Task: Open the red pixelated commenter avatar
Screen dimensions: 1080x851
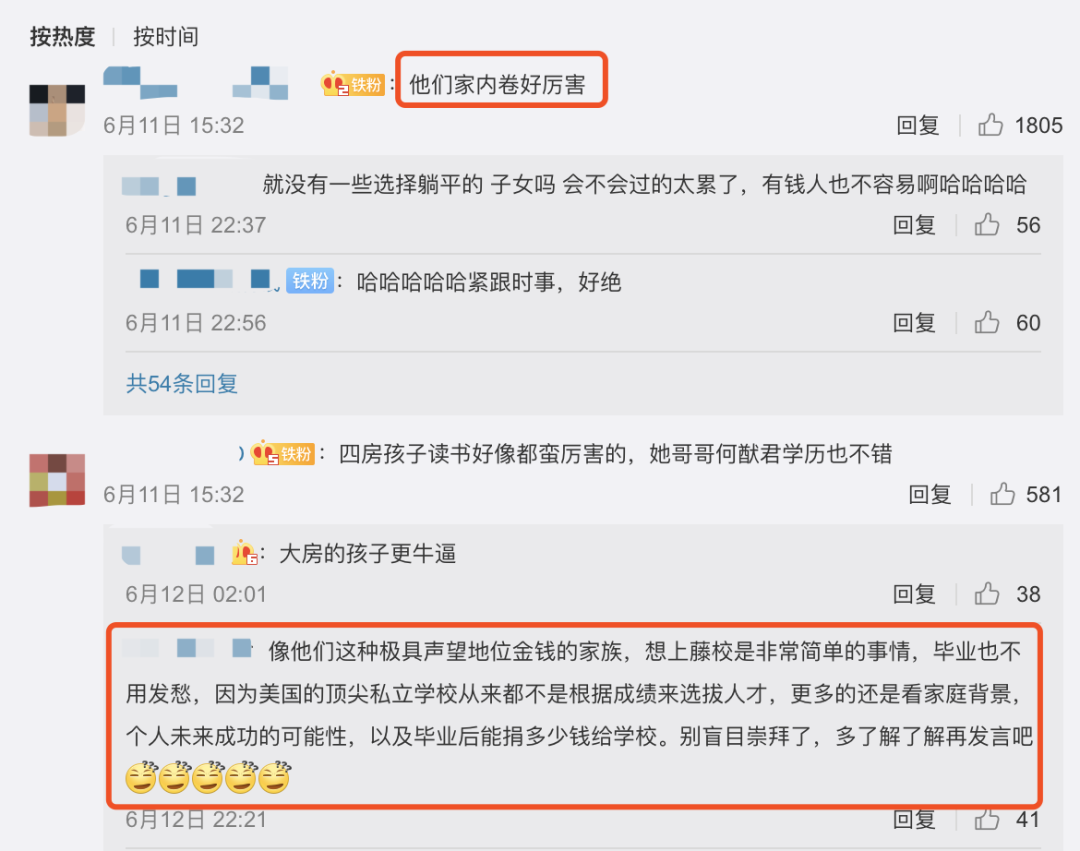Action: (x=57, y=480)
